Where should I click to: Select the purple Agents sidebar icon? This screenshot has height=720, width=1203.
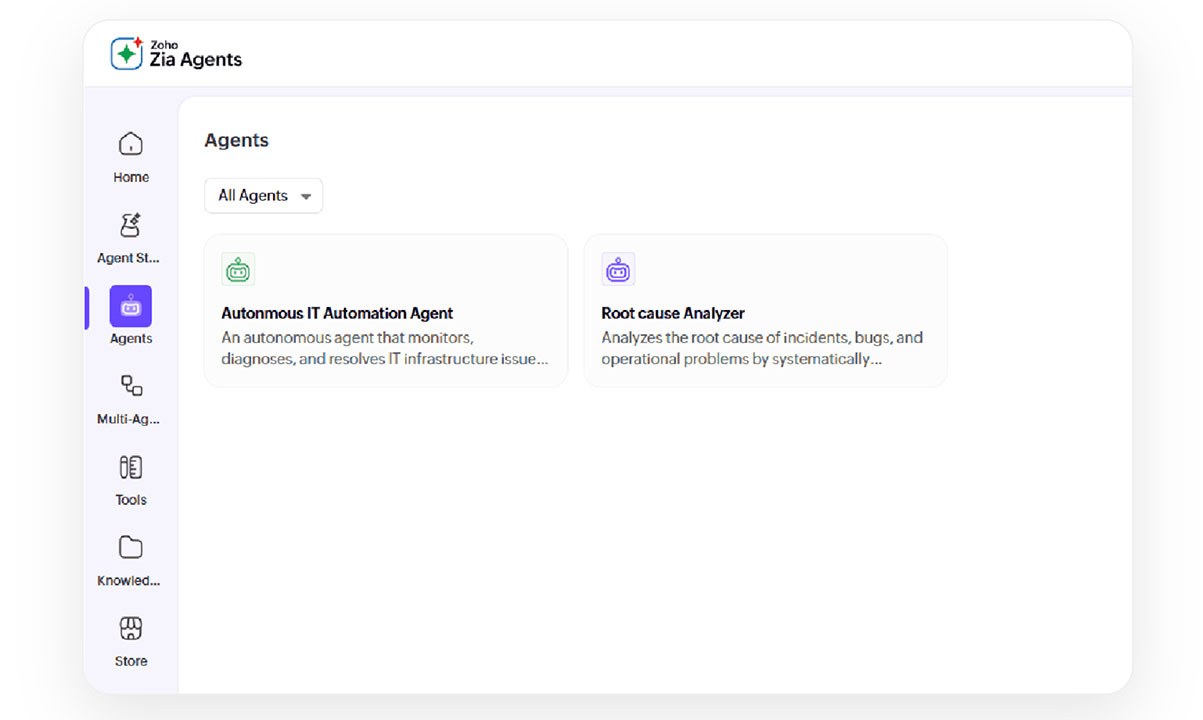tap(131, 306)
